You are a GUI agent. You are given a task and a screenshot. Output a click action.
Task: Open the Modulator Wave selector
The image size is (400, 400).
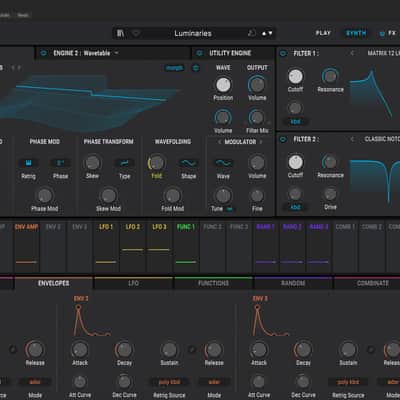[223, 163]
